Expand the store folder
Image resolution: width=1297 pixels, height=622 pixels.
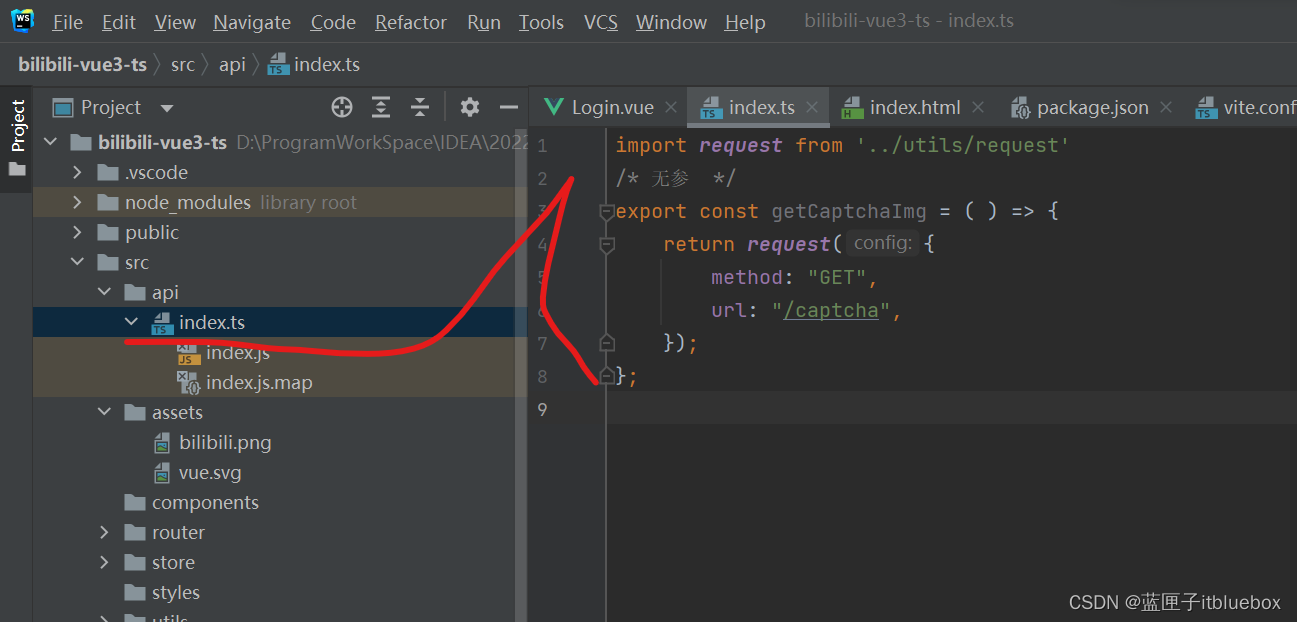point(105,563)
